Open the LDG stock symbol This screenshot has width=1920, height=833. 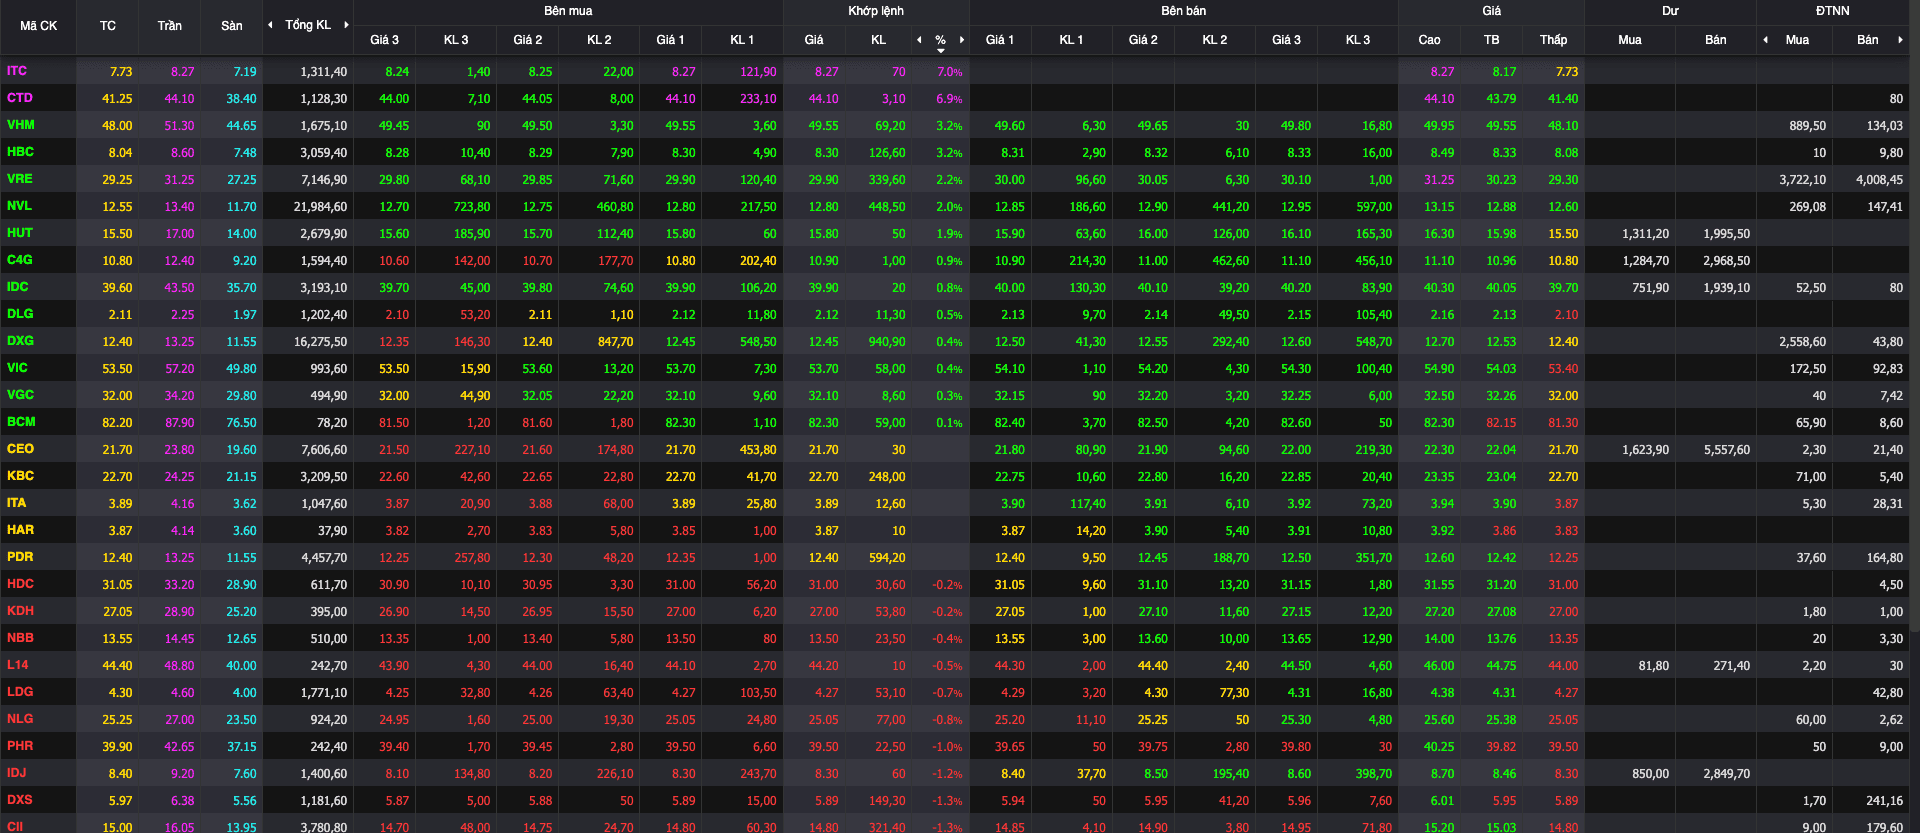19,692
